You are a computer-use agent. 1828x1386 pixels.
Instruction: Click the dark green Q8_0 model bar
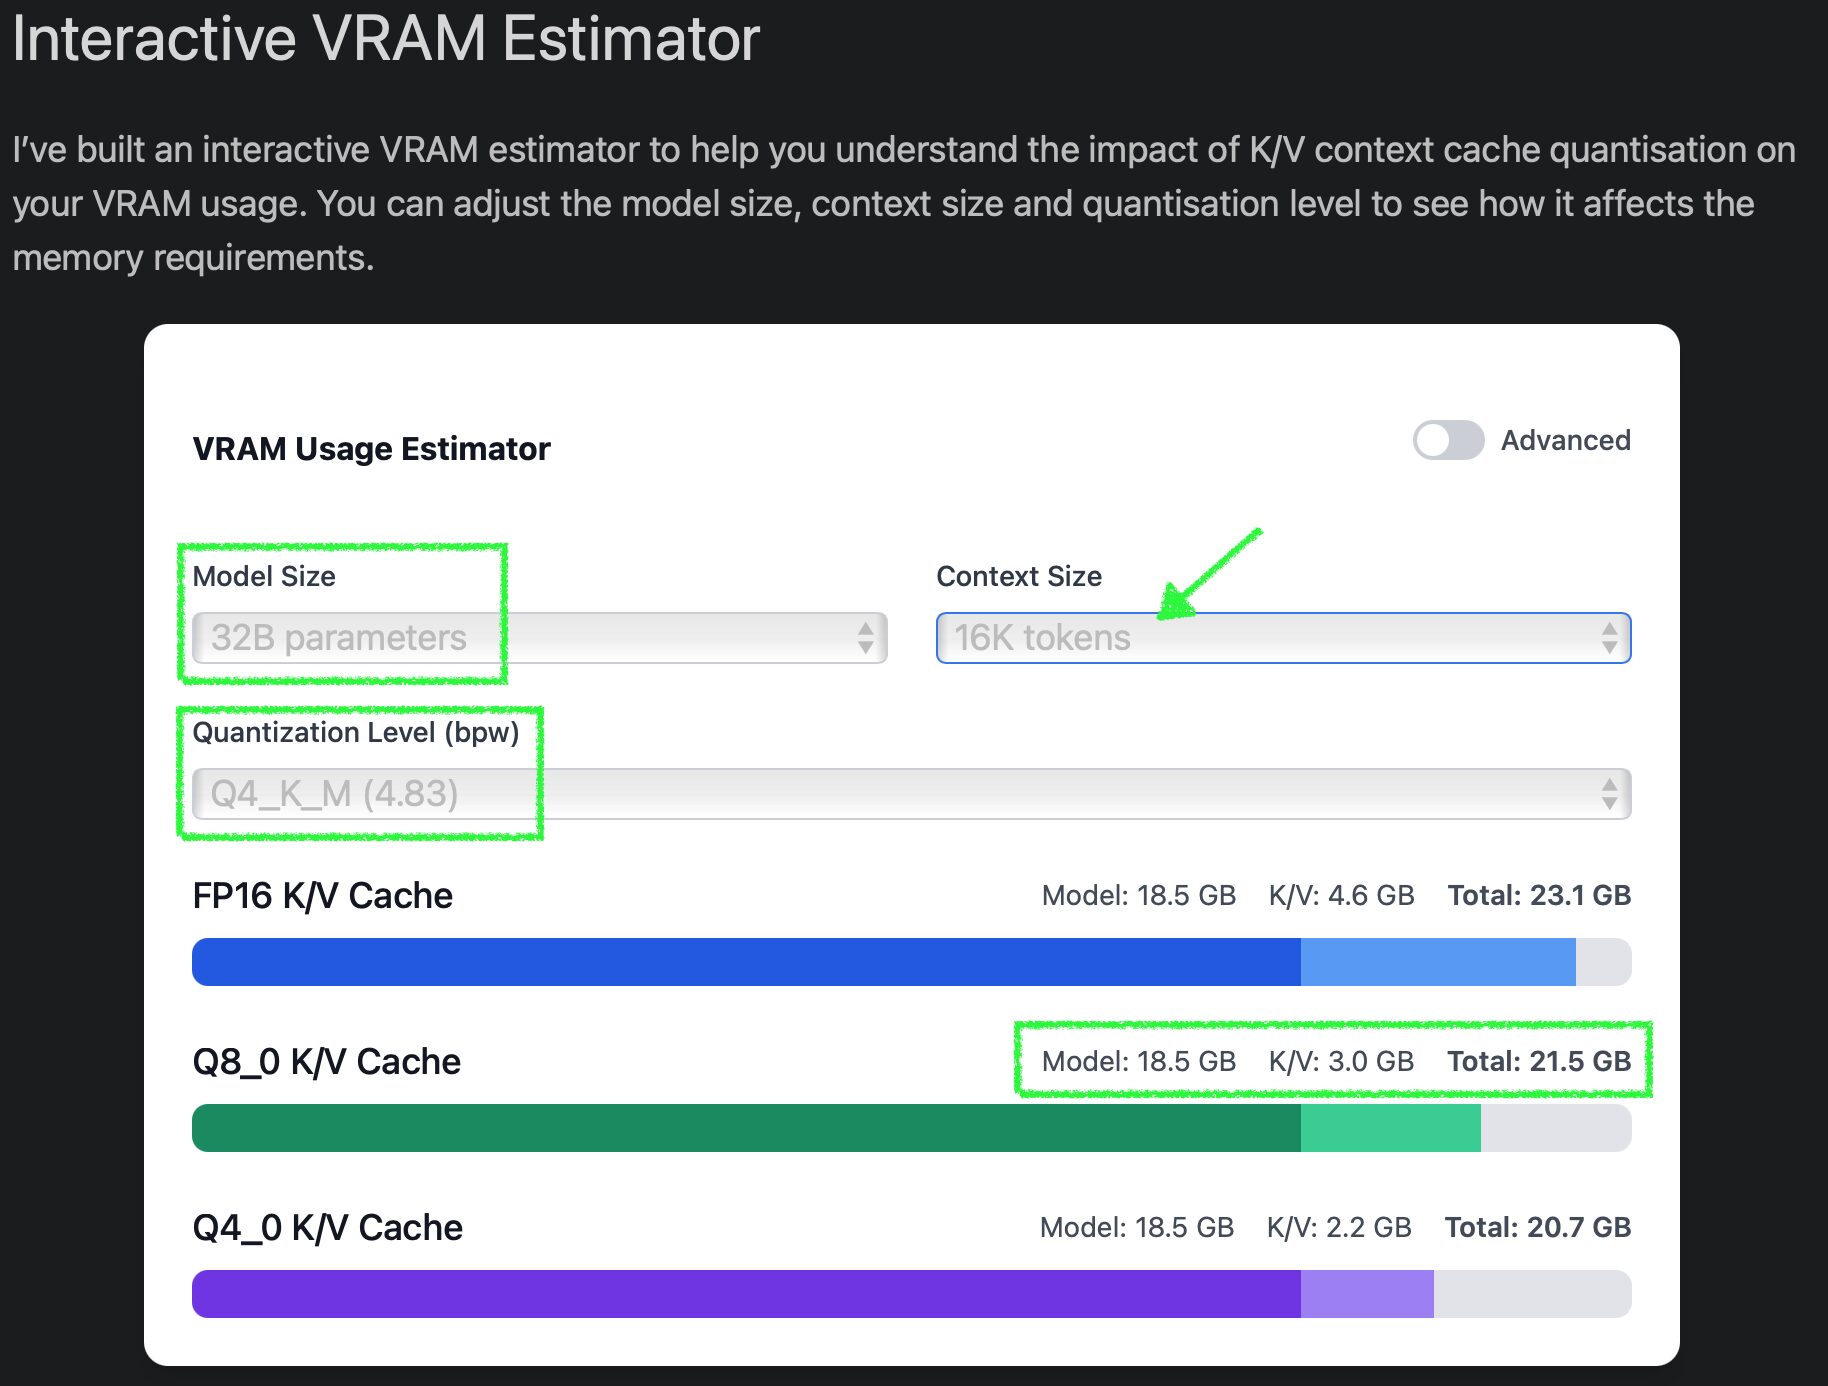coord(746,1128)
